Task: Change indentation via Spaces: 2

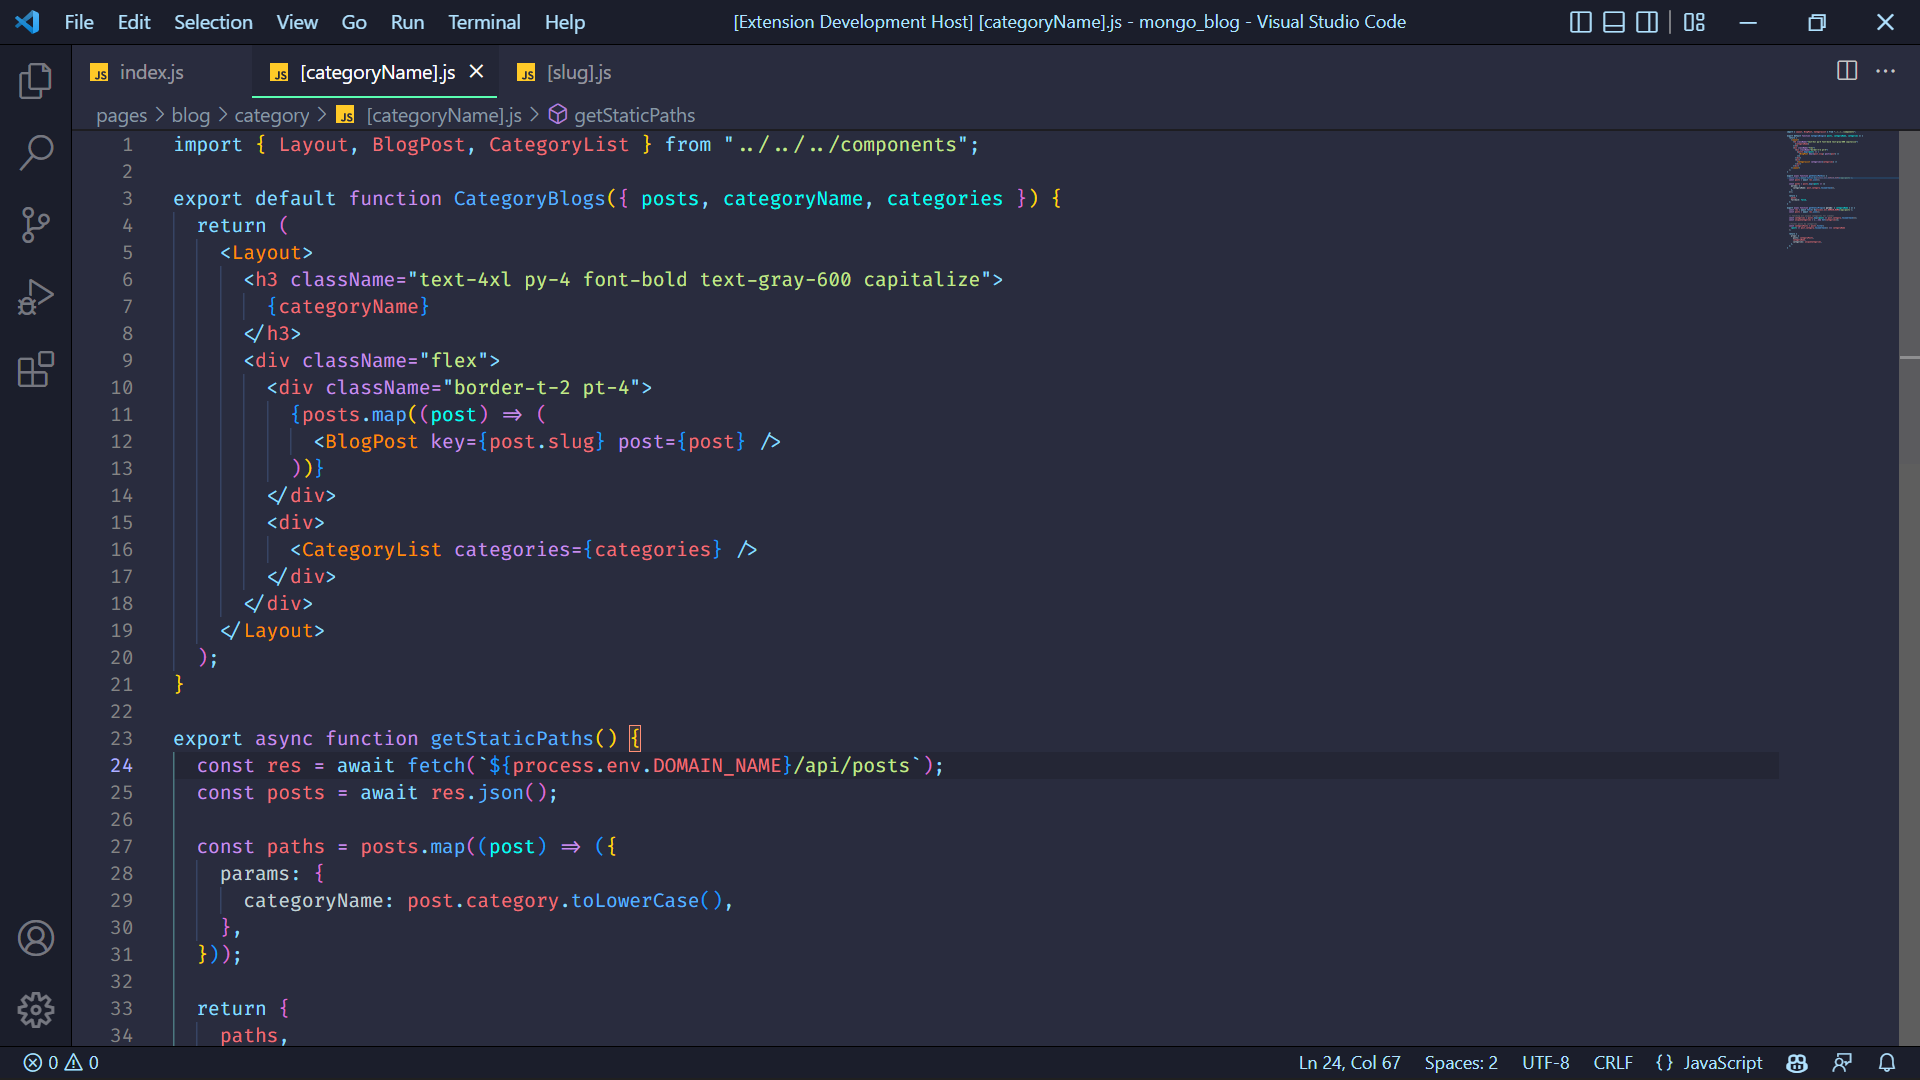Action: (1461, 1063)
